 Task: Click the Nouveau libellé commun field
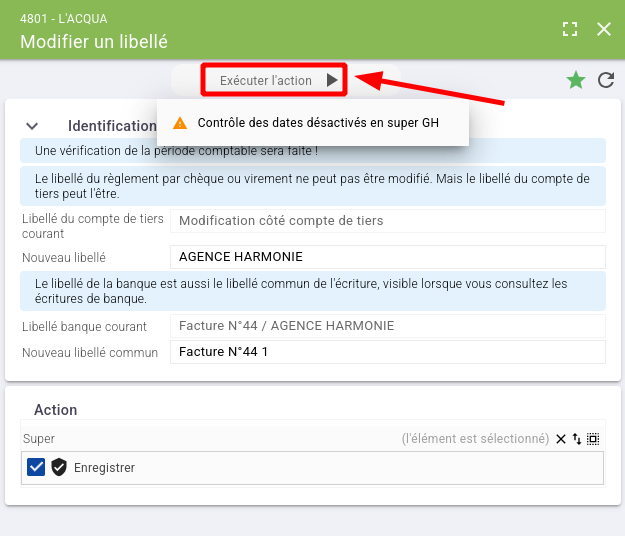tap(388, 352)
